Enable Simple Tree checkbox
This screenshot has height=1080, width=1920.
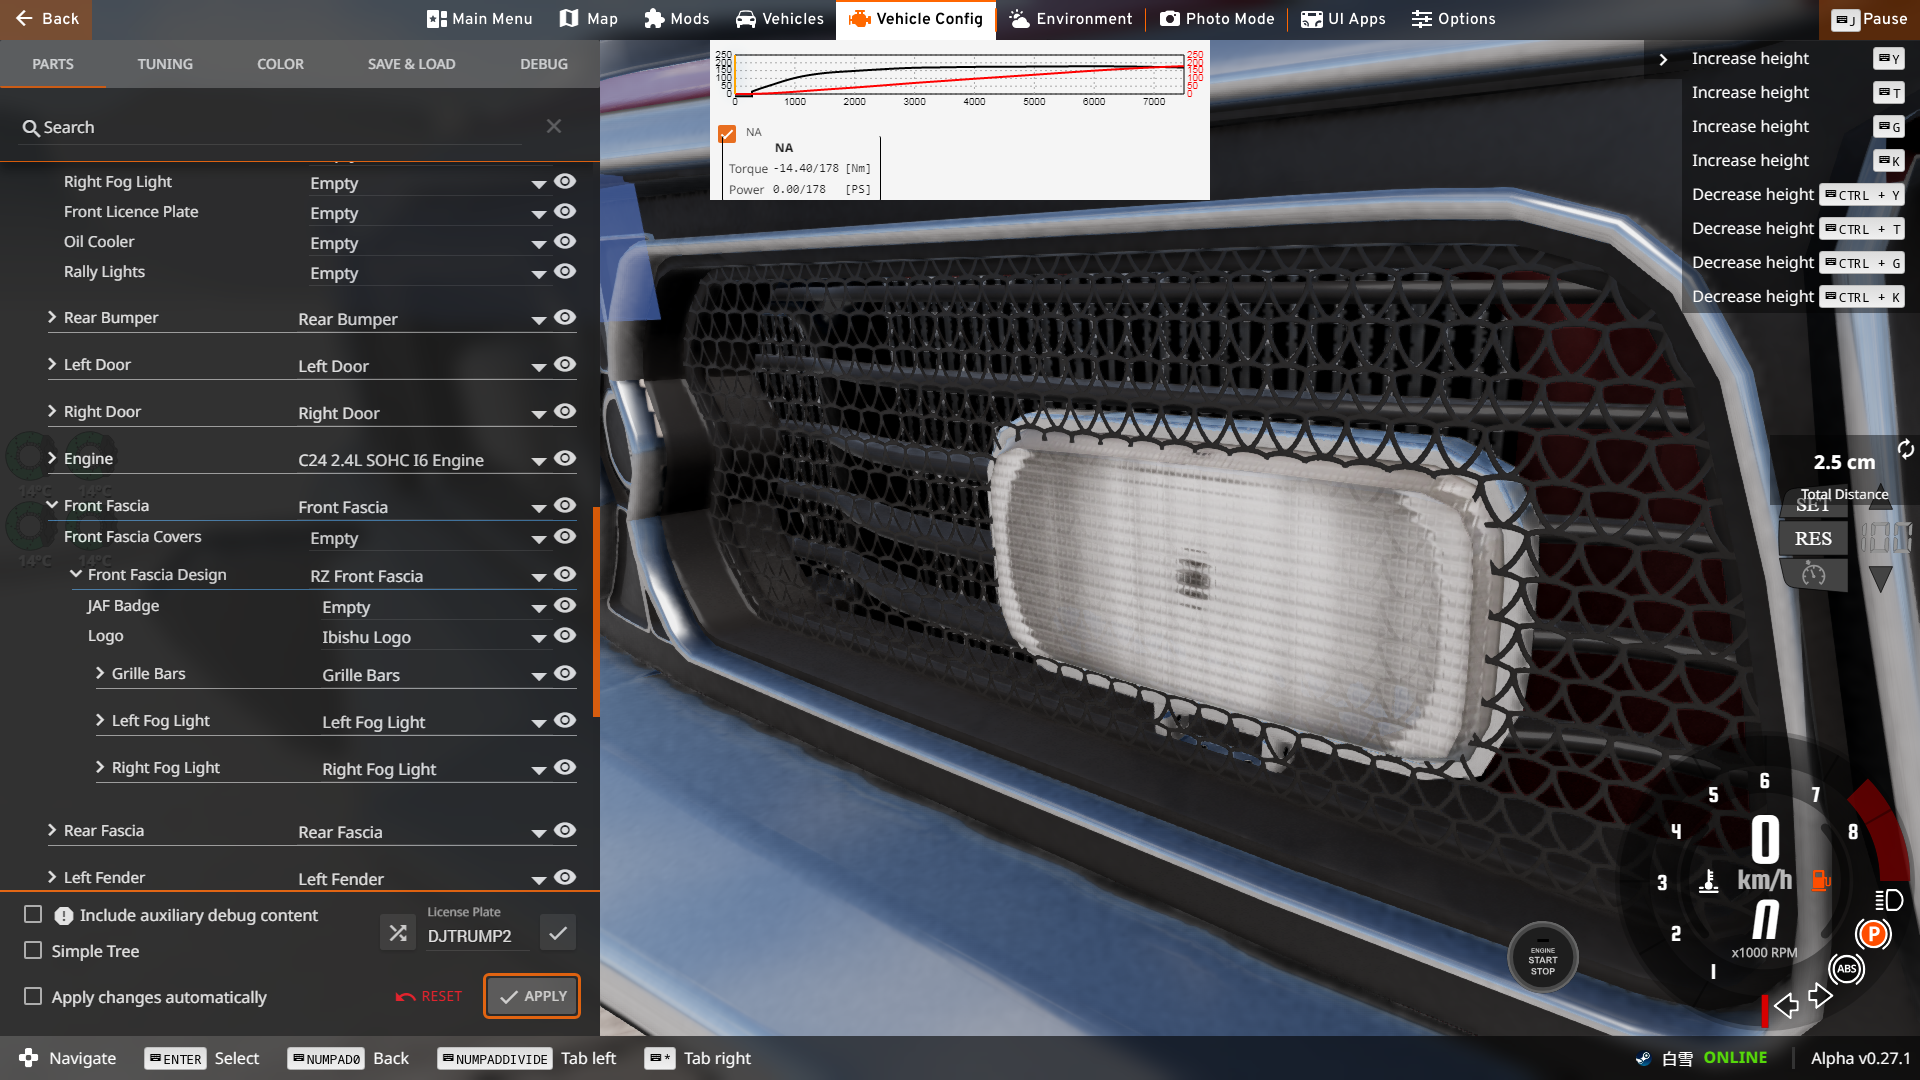click(x=33, y=951)
